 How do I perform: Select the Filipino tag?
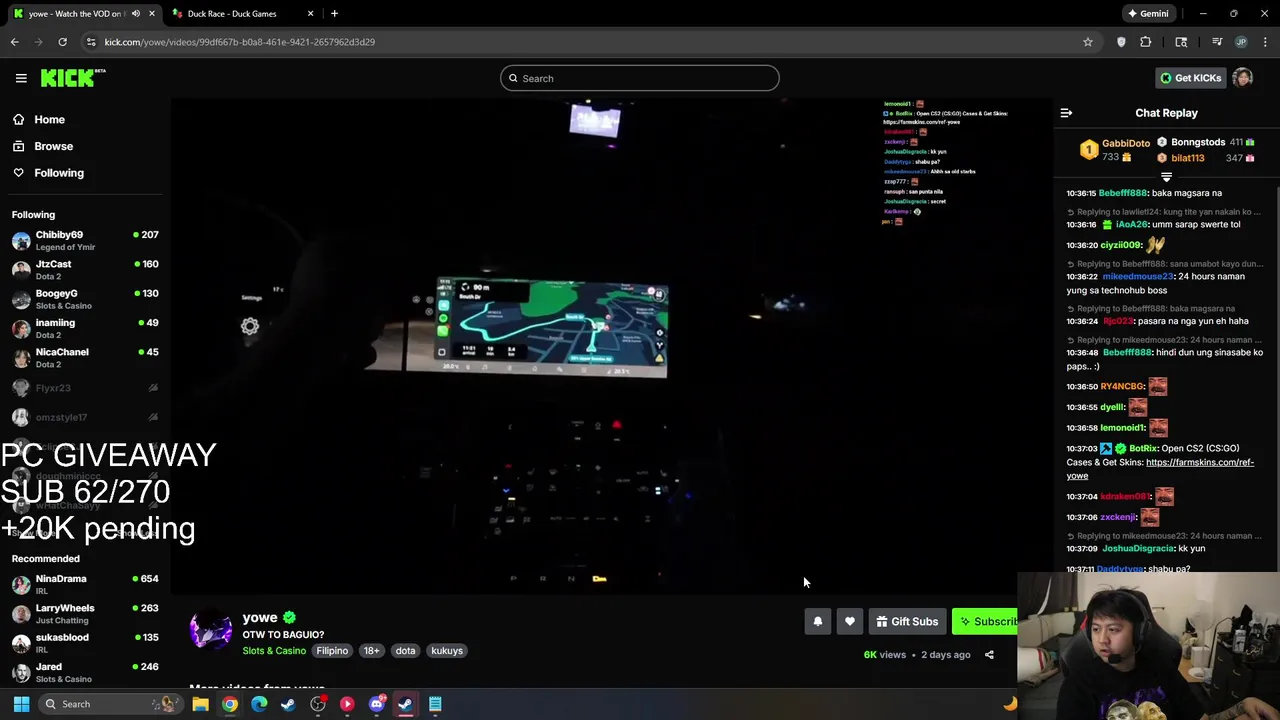tap(332, 651)
